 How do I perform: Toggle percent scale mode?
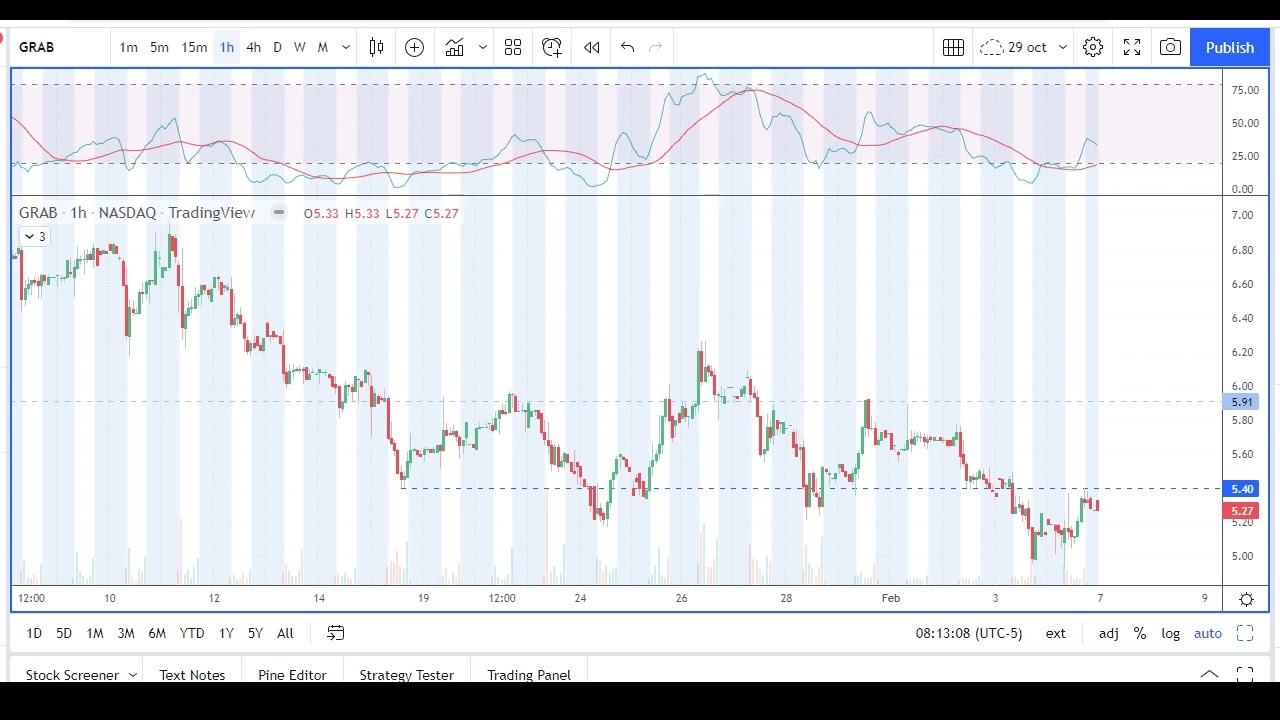click(x=1140, y=633)
